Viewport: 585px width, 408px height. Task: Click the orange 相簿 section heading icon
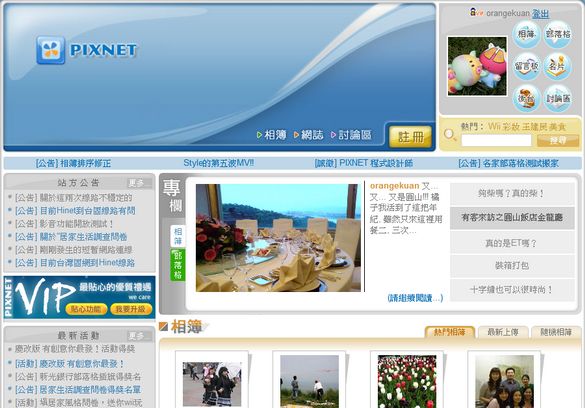click(163, 327)
